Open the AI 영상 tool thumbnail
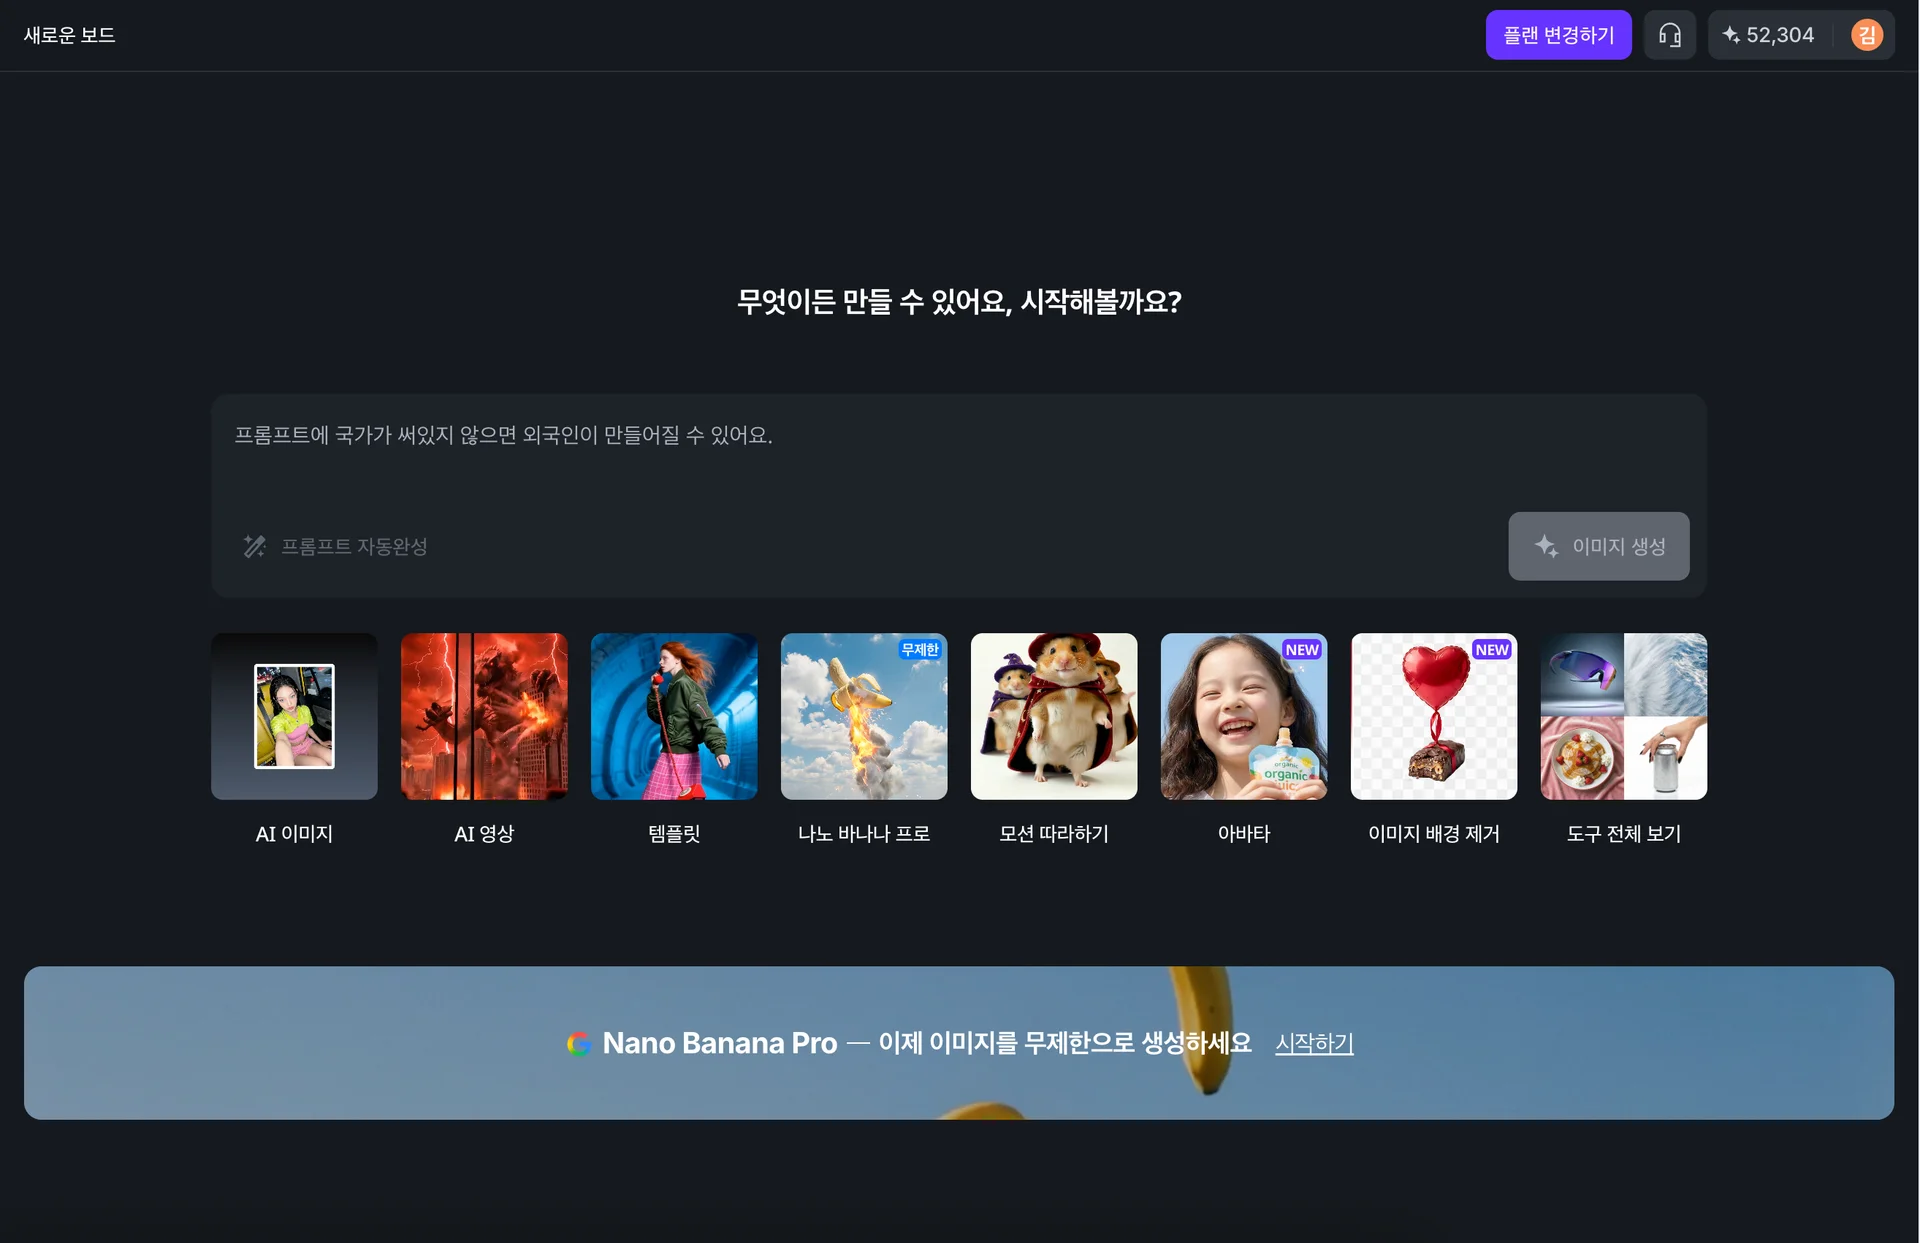1920x1243 pixels. (x=484, y=716)
